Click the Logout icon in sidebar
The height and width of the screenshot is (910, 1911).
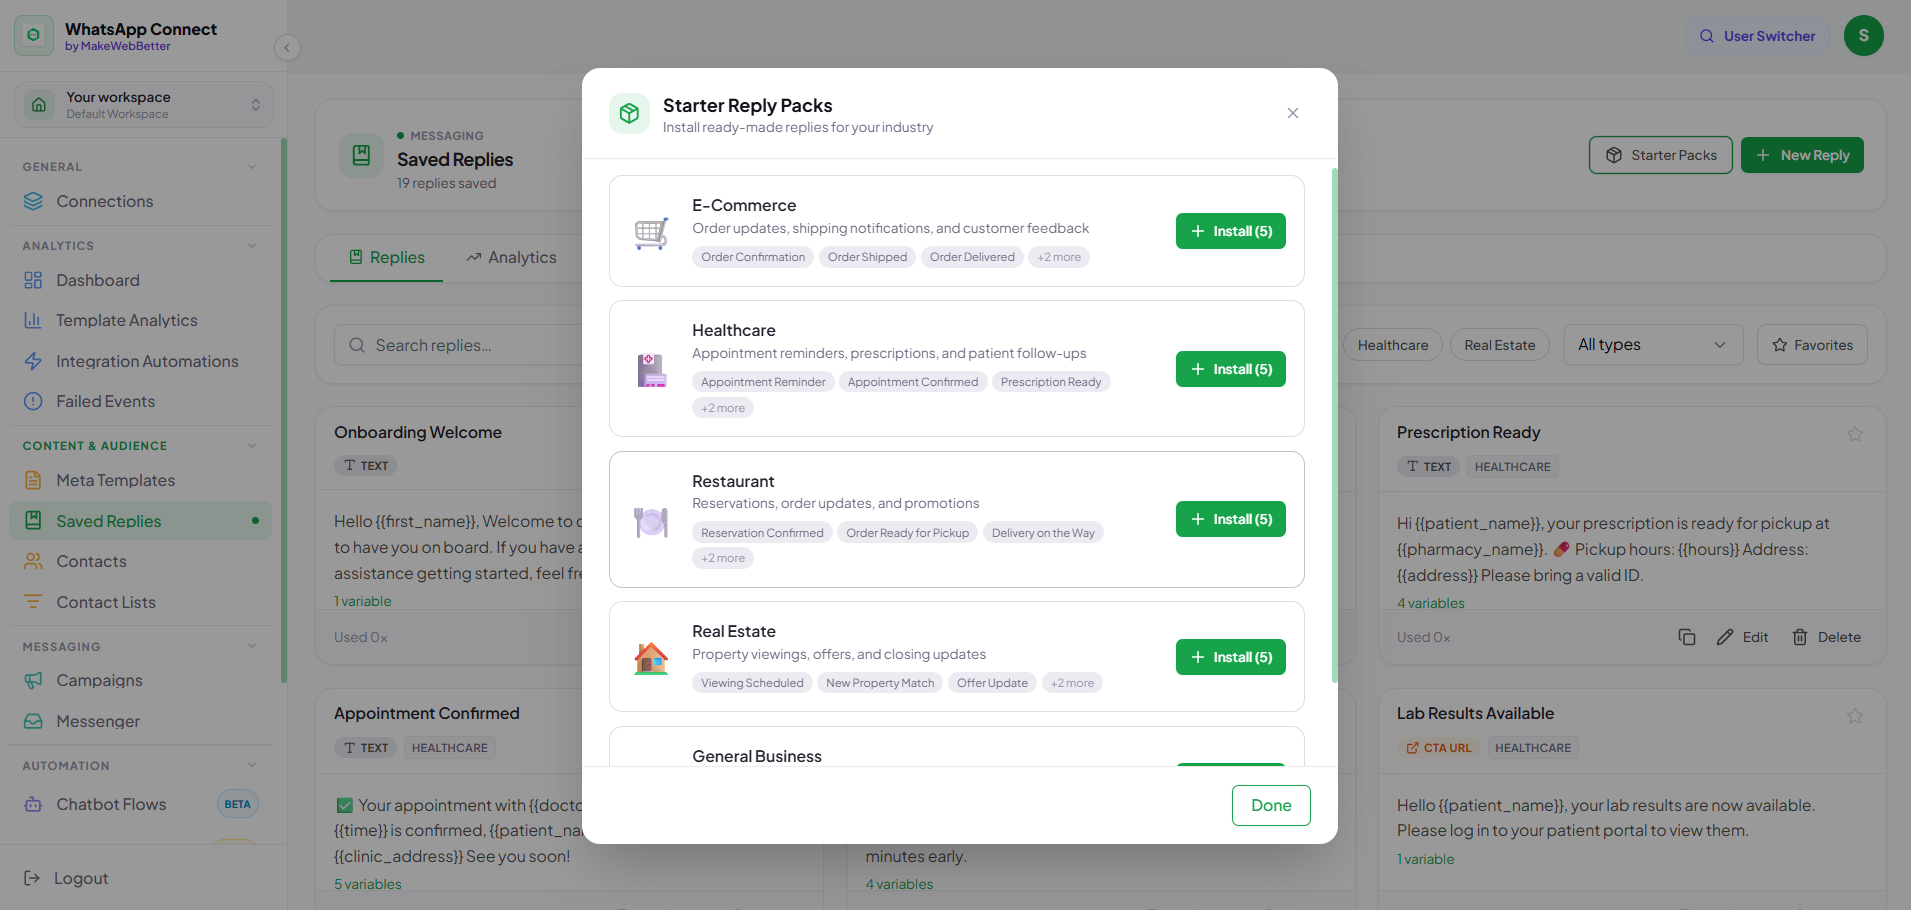[32, 878]
